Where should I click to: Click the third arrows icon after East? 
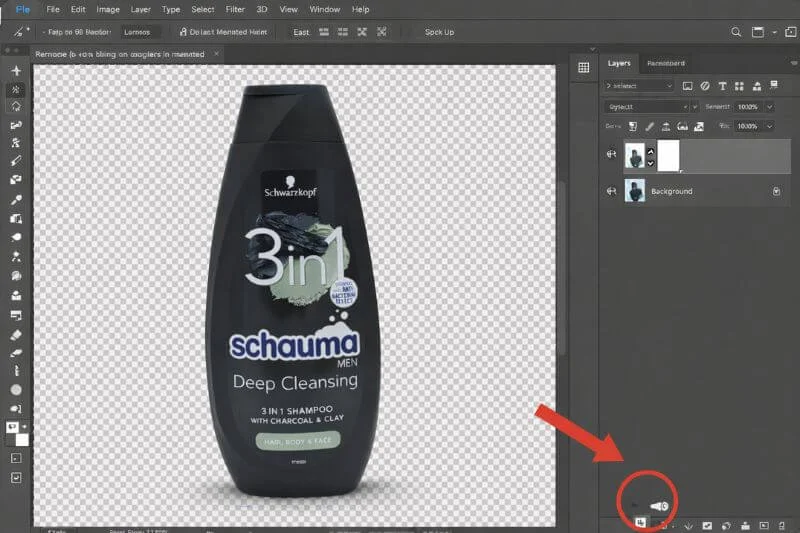[x=362, y=32]
